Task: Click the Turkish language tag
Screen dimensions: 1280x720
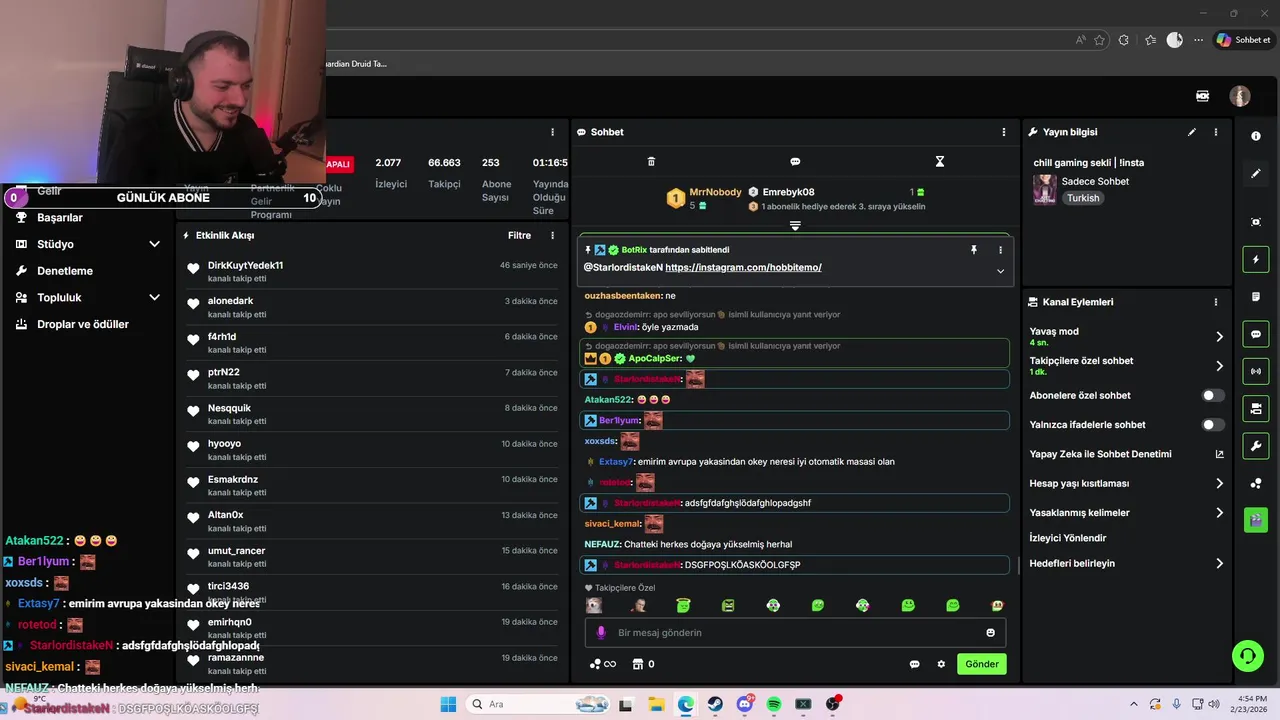Action: [x=1083, y=198]
